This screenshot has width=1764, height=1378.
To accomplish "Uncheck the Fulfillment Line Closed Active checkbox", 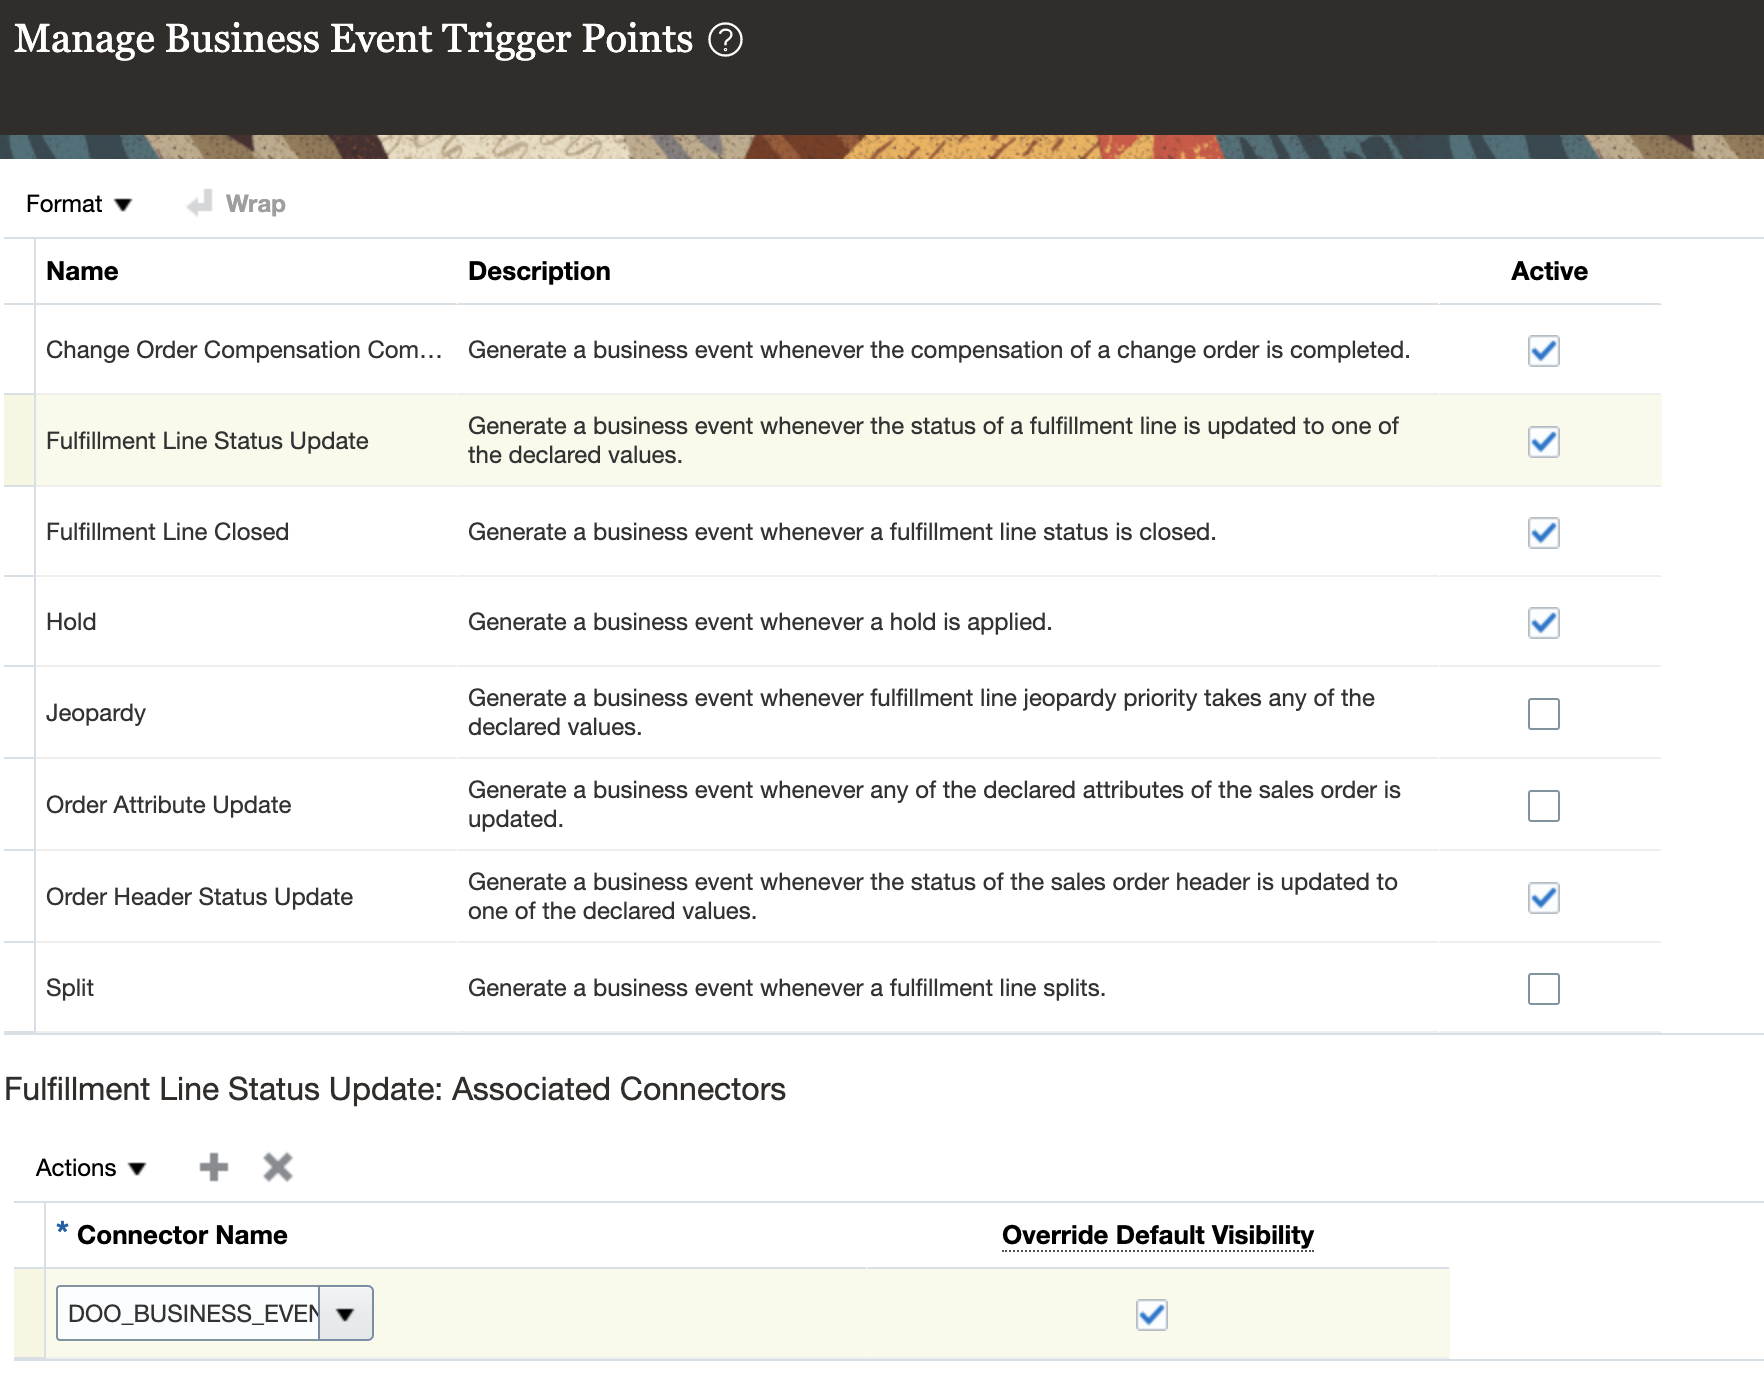I will tap(1543, 533).
